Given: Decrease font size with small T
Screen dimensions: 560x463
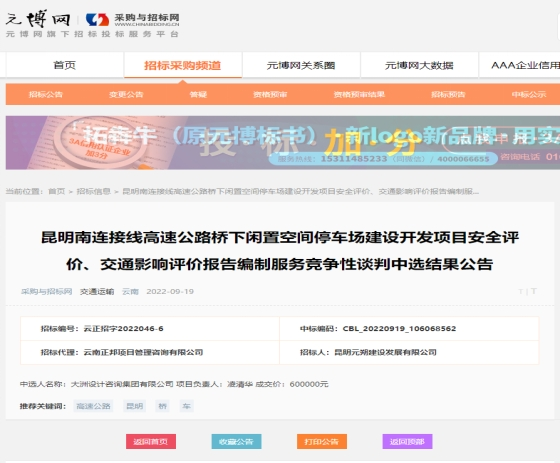Looking at the screenshot, I should point(520,292).
